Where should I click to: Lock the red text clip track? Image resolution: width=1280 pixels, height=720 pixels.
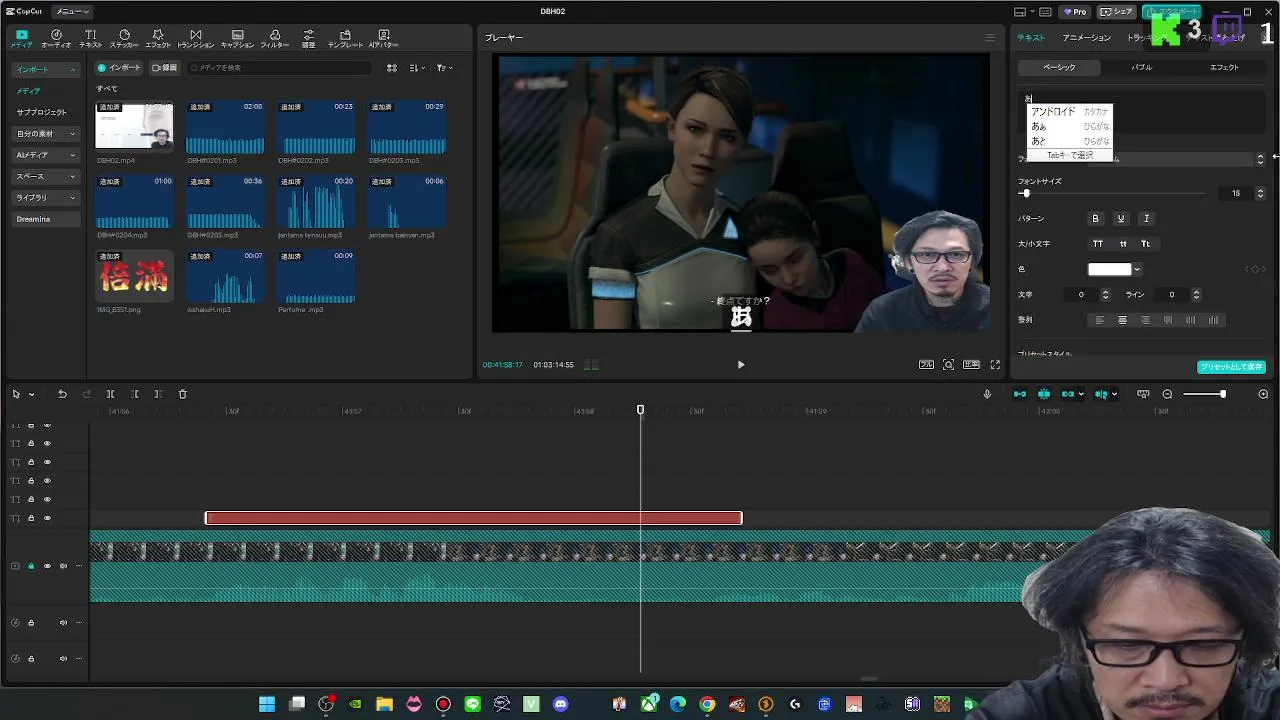point(31,518)
